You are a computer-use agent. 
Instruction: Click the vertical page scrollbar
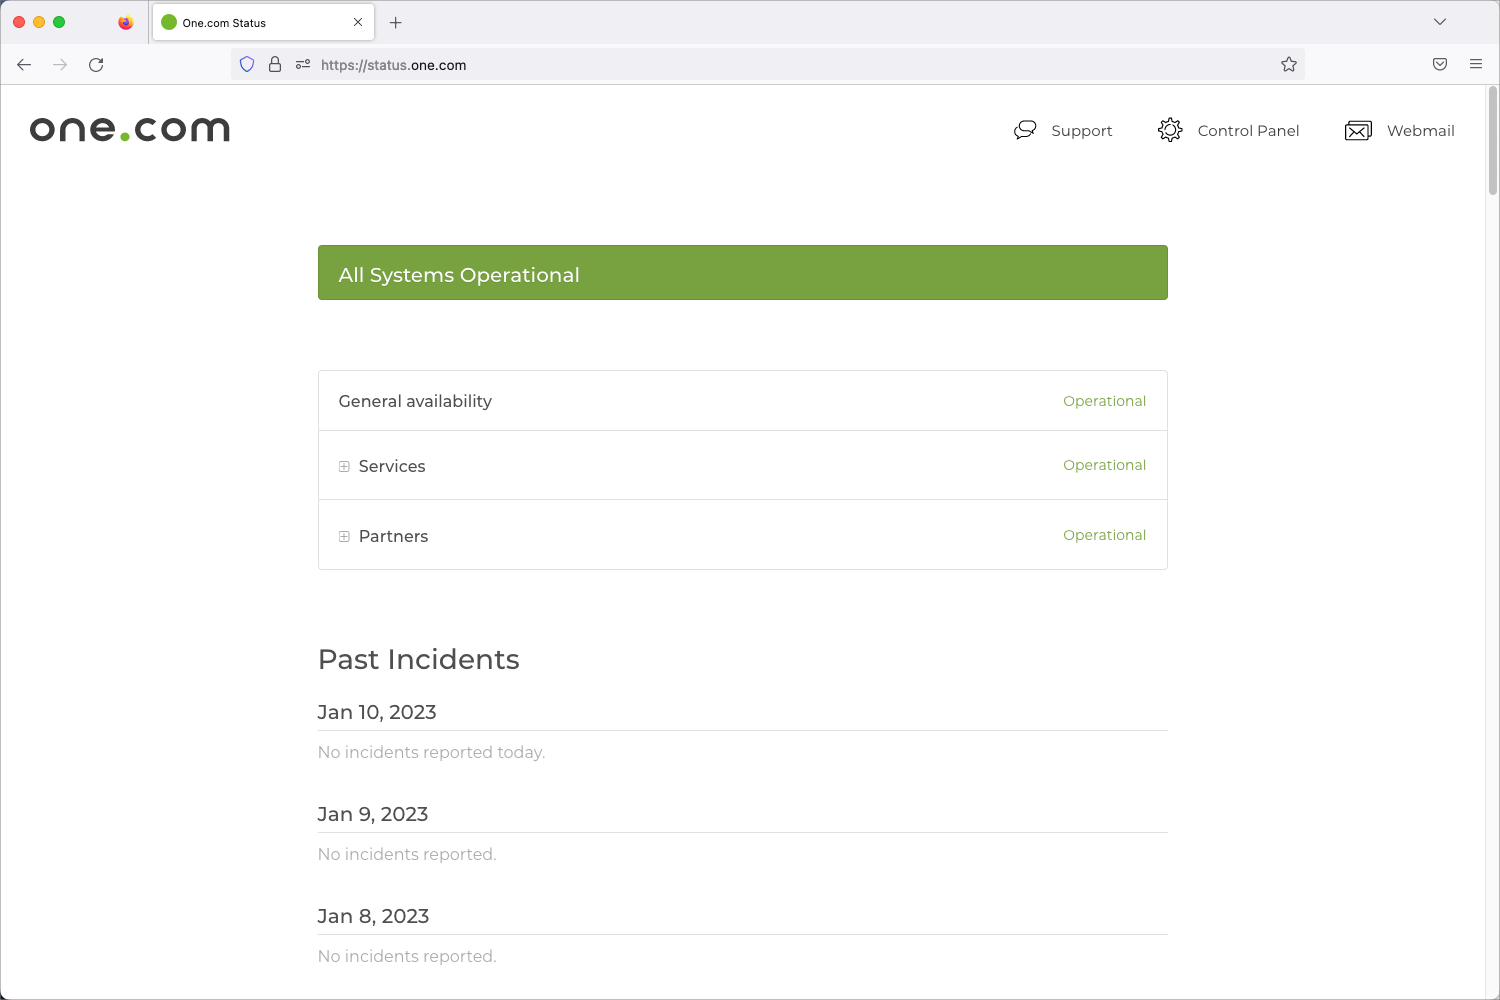(x=1493, y=140)
